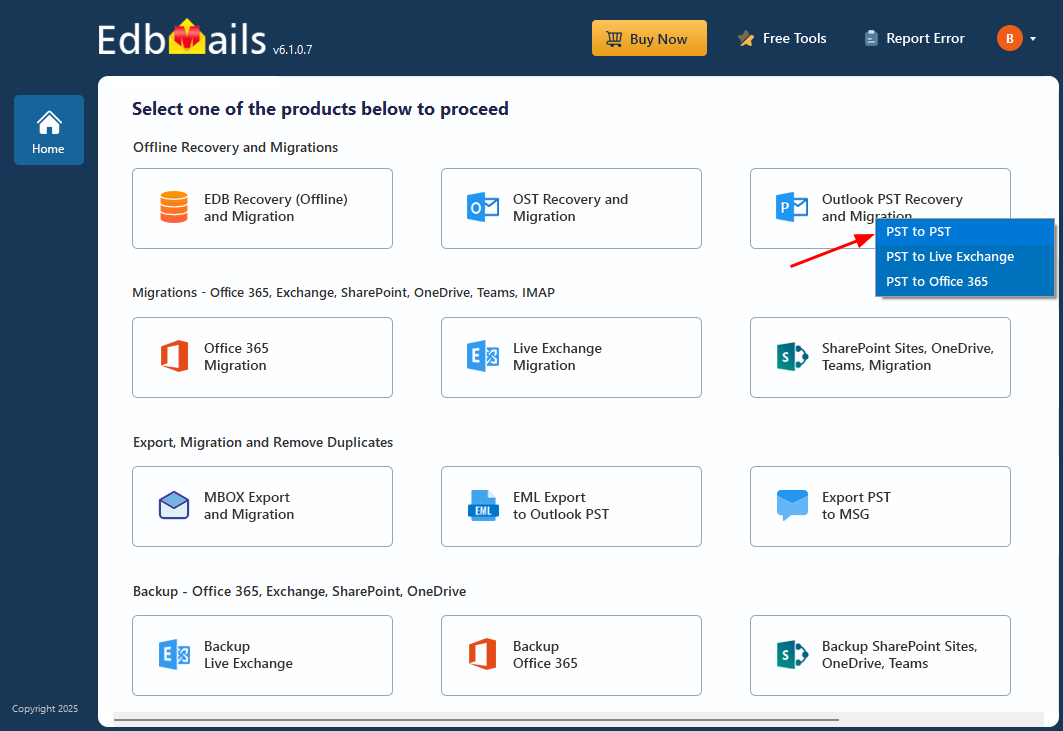Click the Export PST to MSG chat icon

[792, 505]
